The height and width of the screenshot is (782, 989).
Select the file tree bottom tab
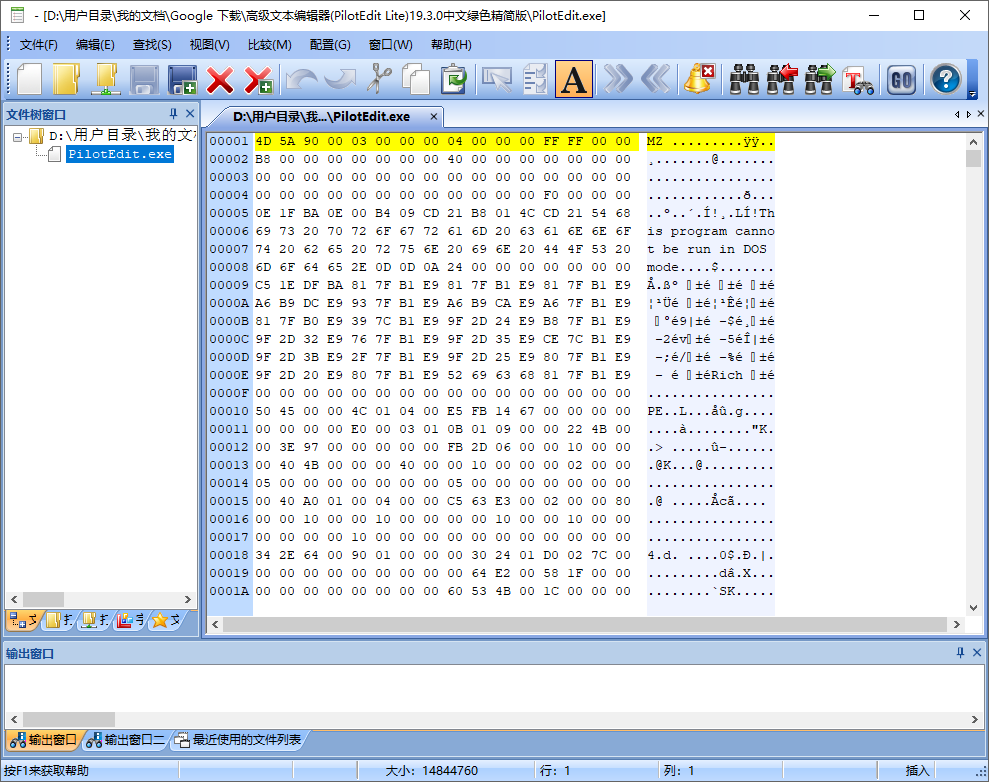point(24,621)
